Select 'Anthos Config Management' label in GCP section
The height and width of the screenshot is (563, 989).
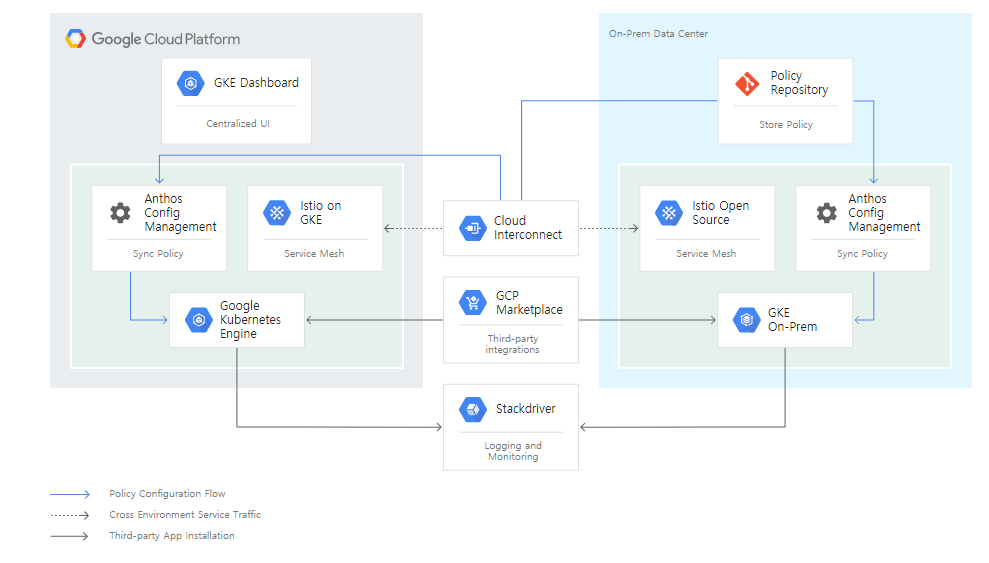tap(180, 212)
